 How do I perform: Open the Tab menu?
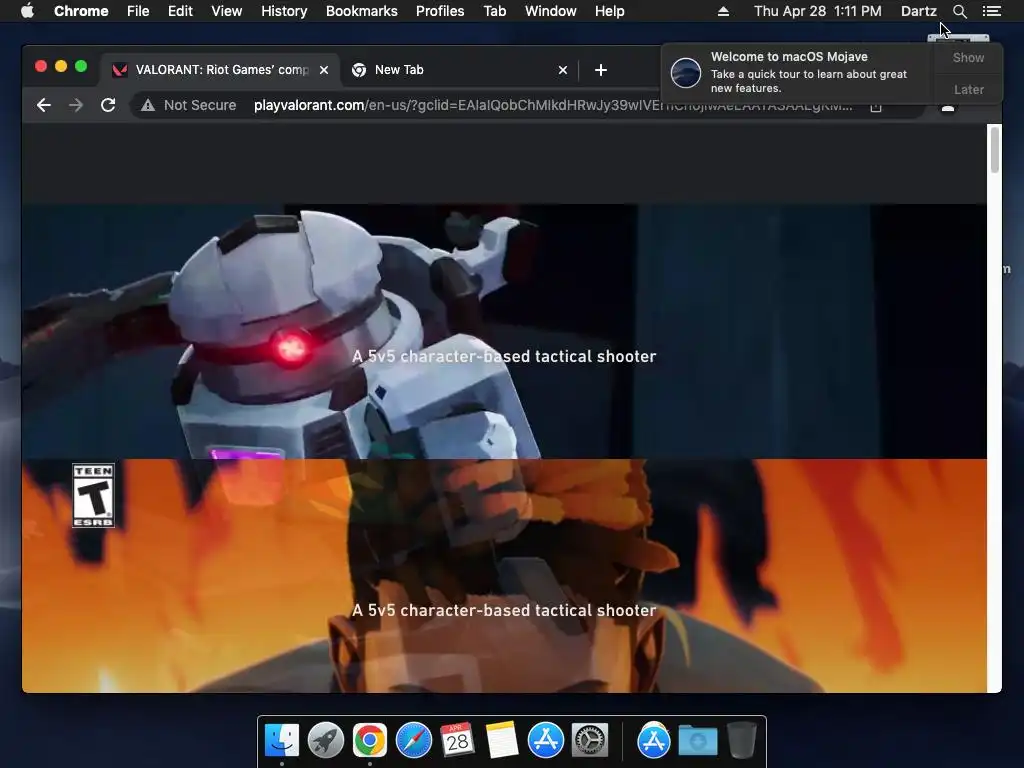[x=494, y=11]
